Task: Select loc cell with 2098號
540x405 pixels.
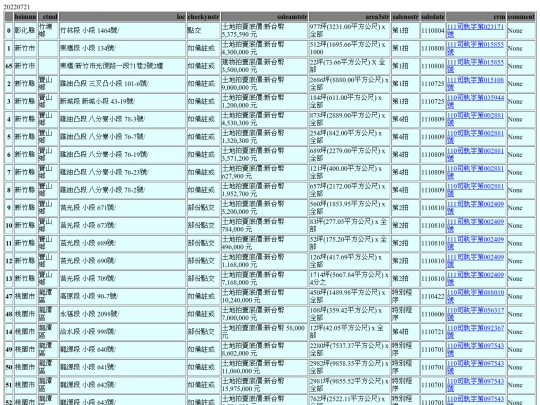Action: pos(122,314)
